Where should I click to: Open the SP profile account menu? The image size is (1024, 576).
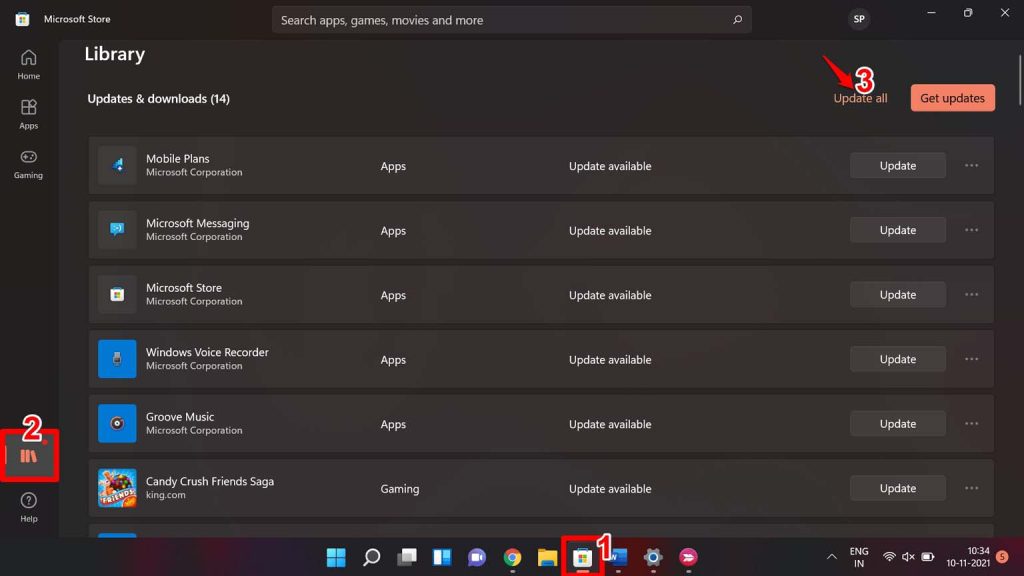click(858, 18)
